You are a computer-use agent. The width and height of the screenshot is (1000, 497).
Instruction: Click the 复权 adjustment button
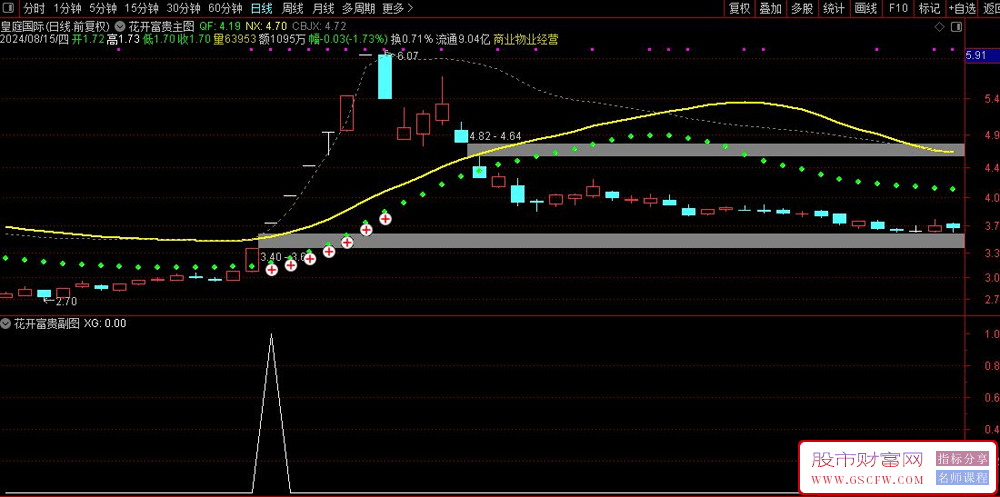click(739, 8)
